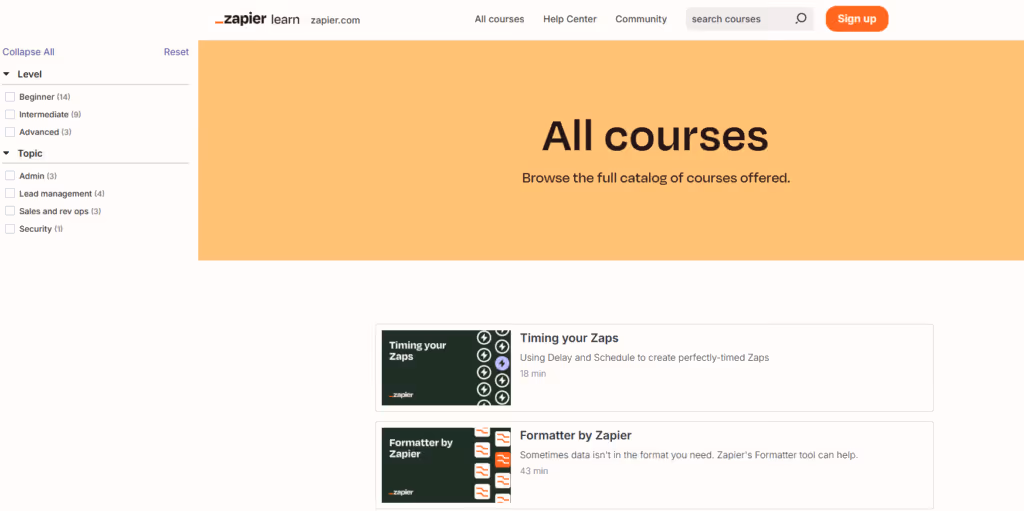
Task: Click the 'Sometimes data isn't in the format' description
Action: click(x=688, y=455)
